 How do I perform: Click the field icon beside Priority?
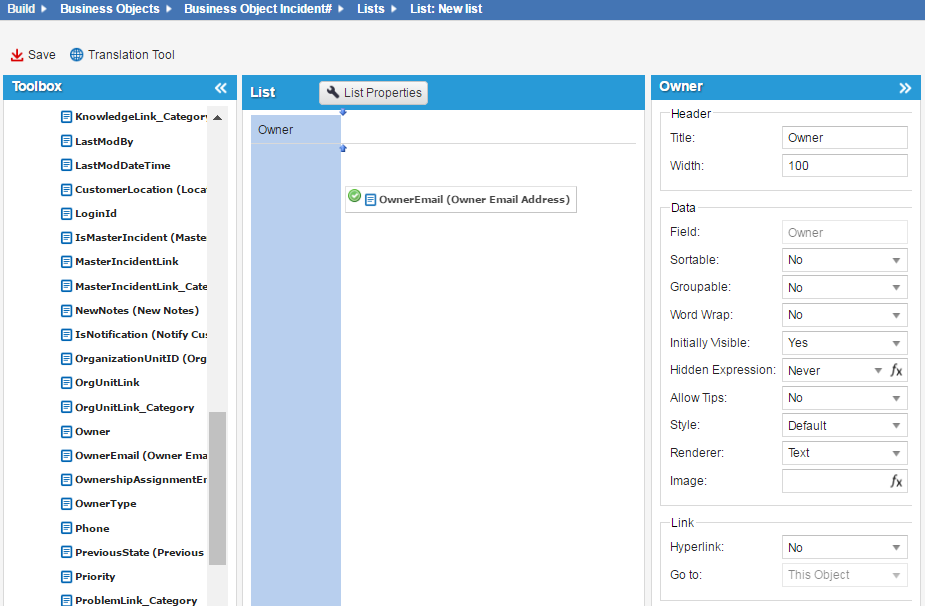click(x=67, y=577)
